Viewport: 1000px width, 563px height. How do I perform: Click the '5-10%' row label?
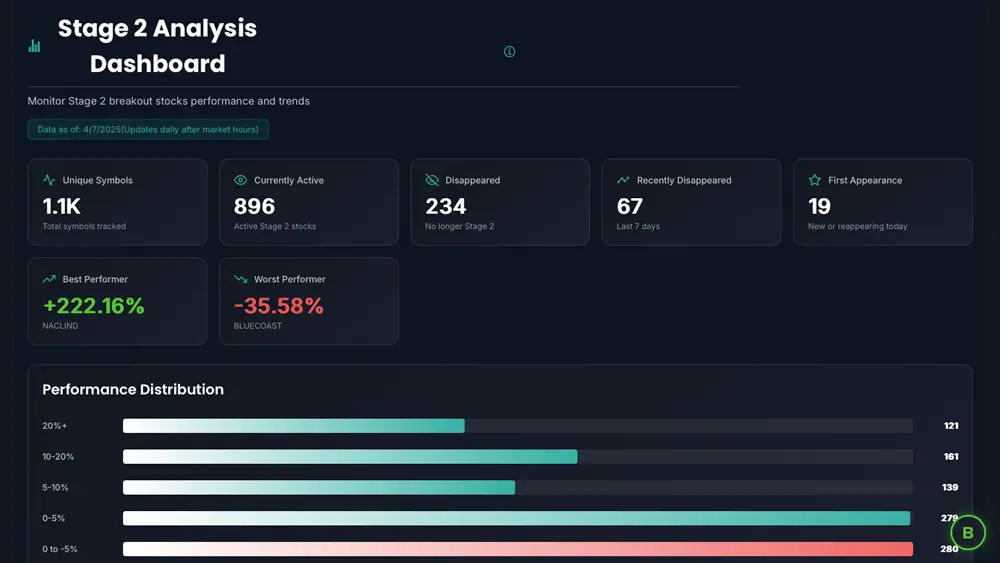[55, 487]
